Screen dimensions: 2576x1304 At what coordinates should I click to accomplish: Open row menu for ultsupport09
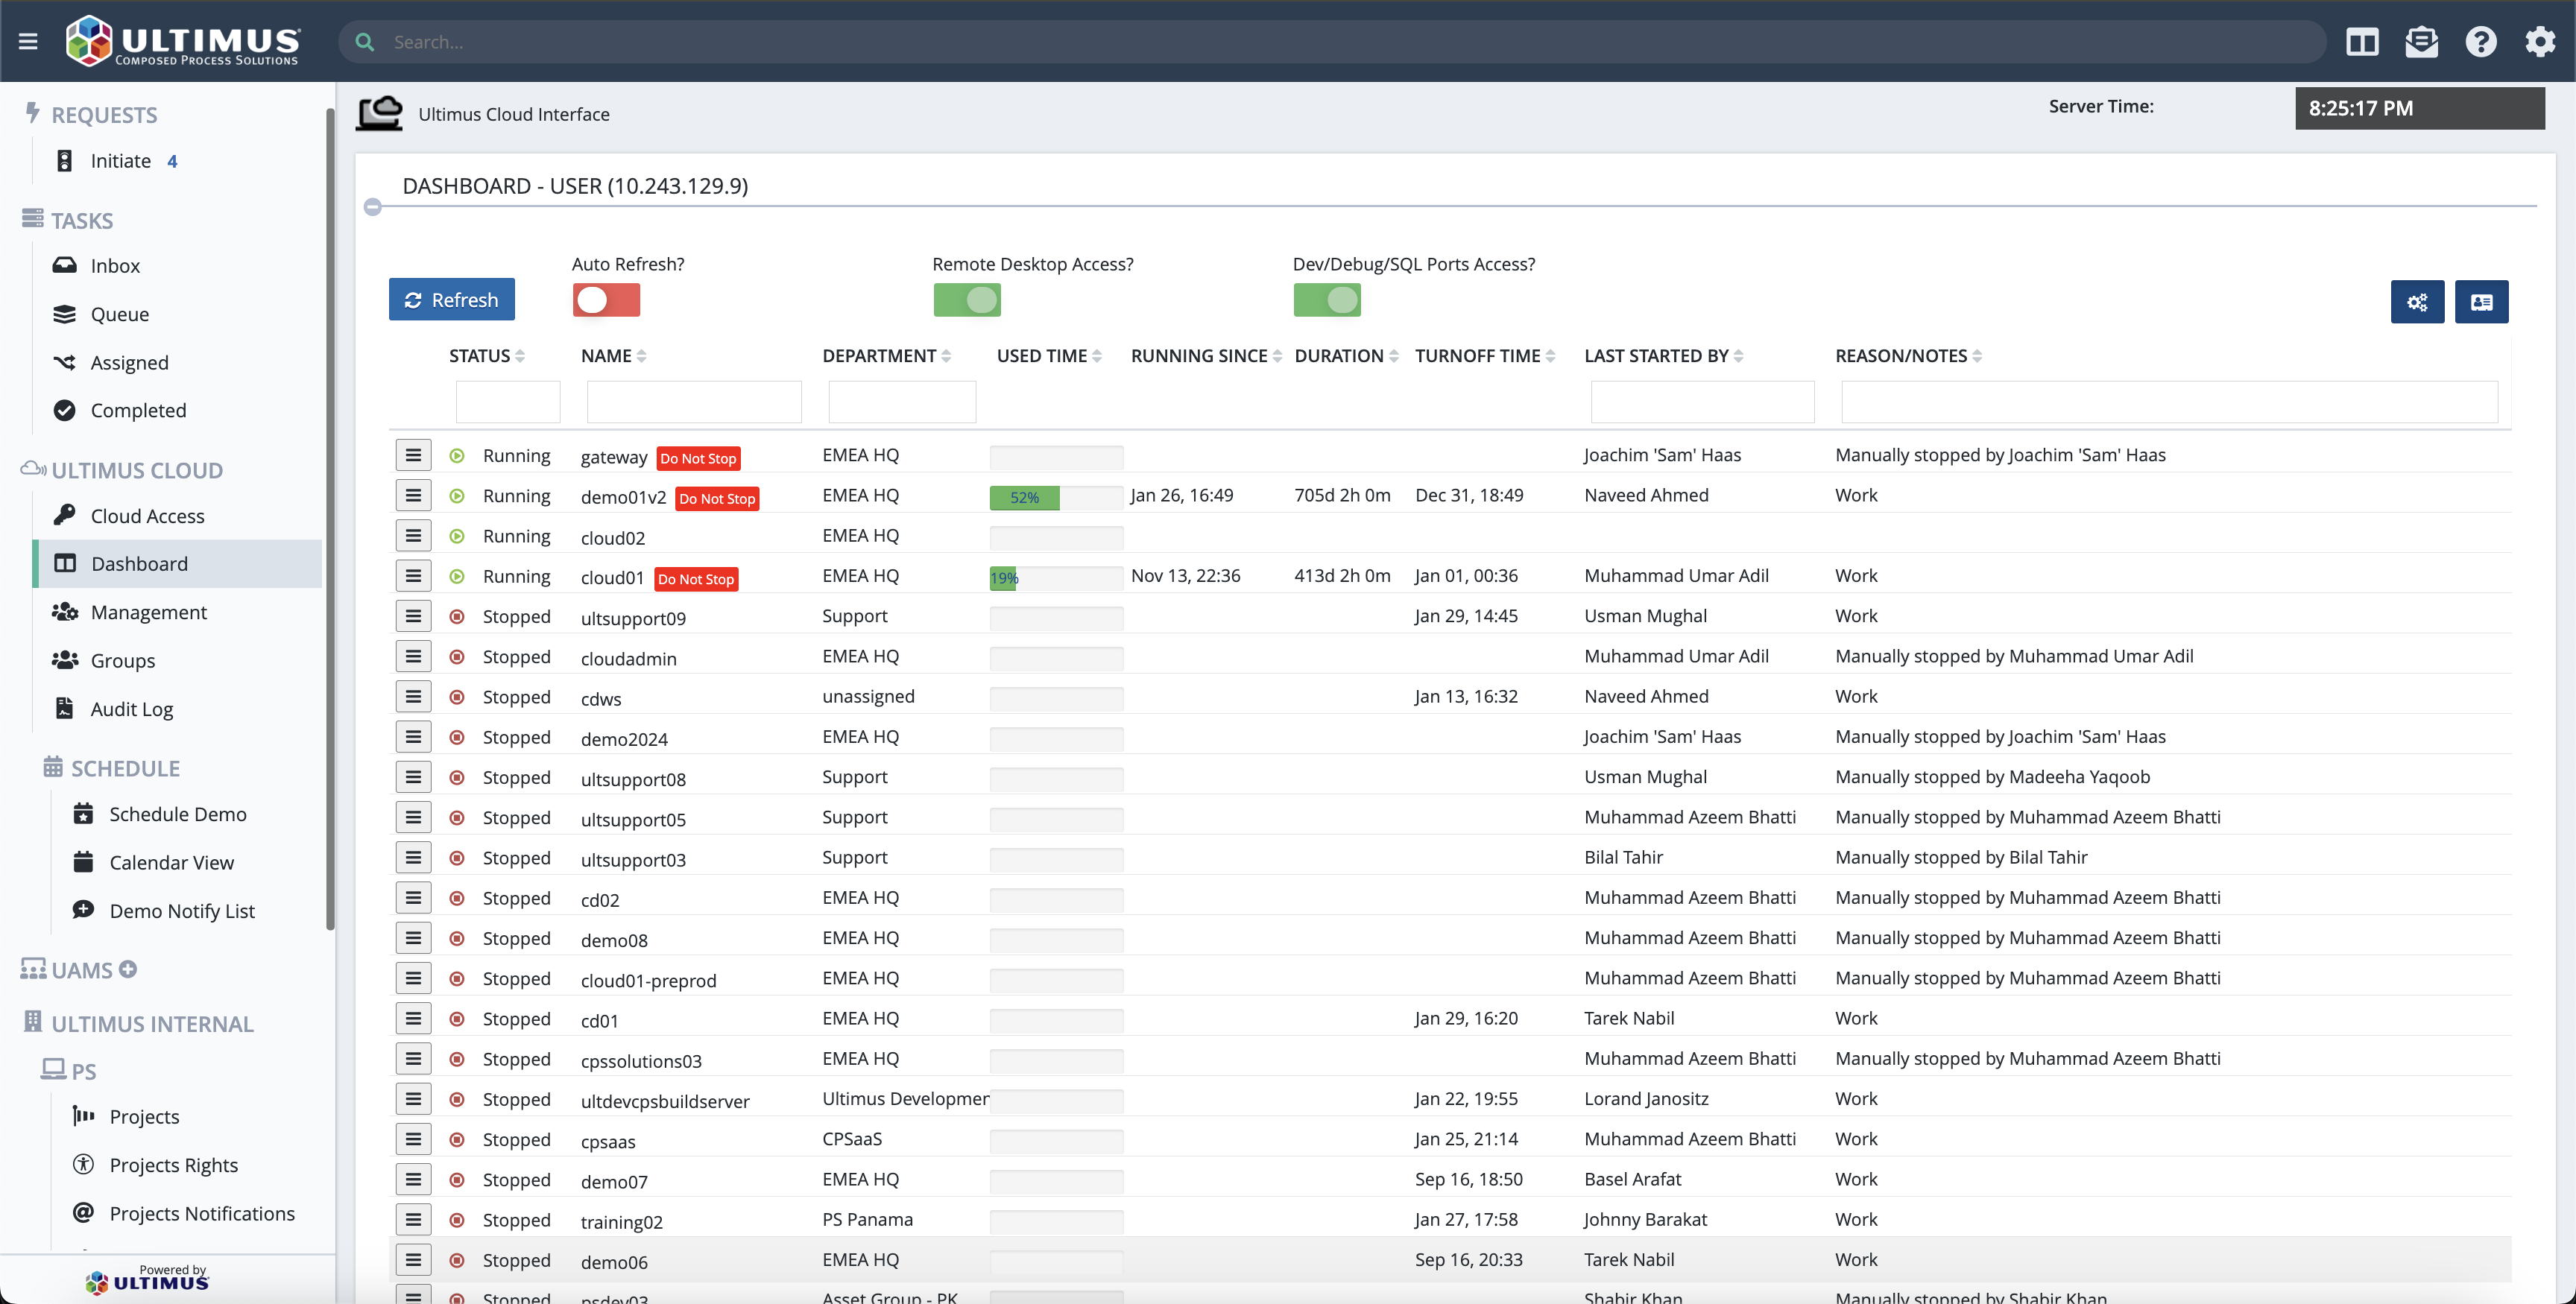[x=413, y=616]
